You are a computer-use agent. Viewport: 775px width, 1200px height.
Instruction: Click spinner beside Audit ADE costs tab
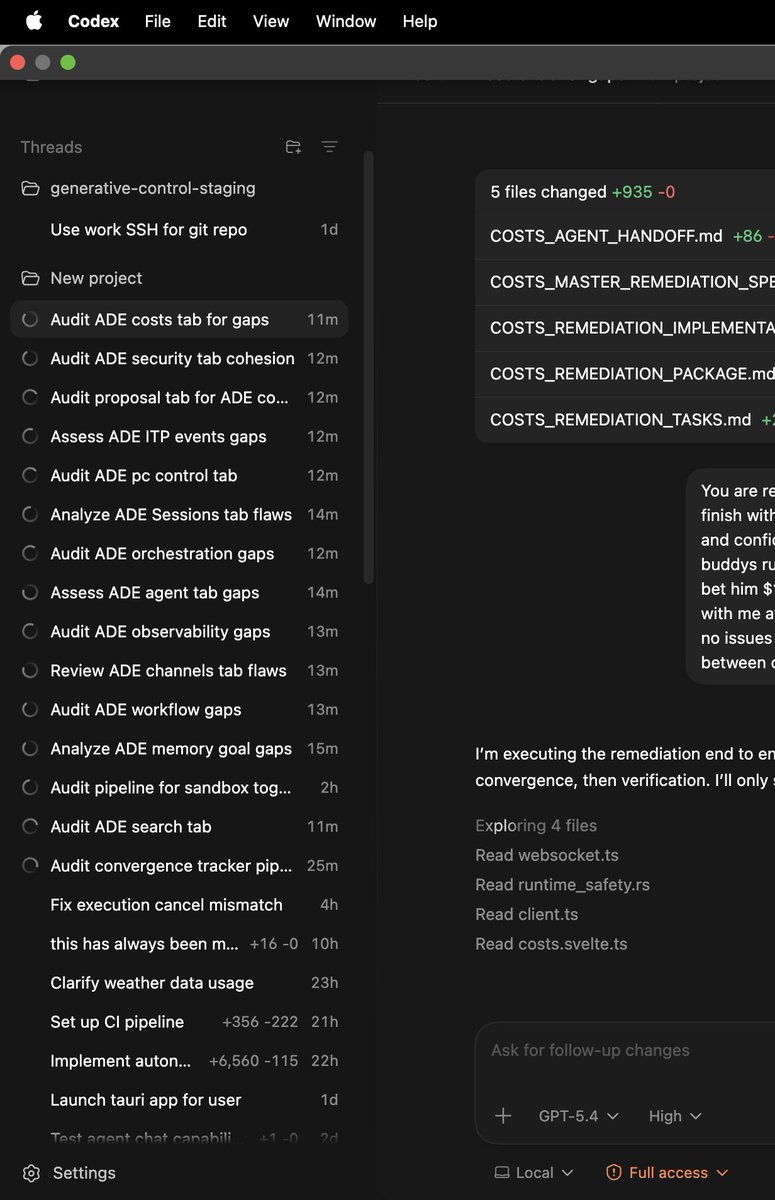(x=31, y=320)
